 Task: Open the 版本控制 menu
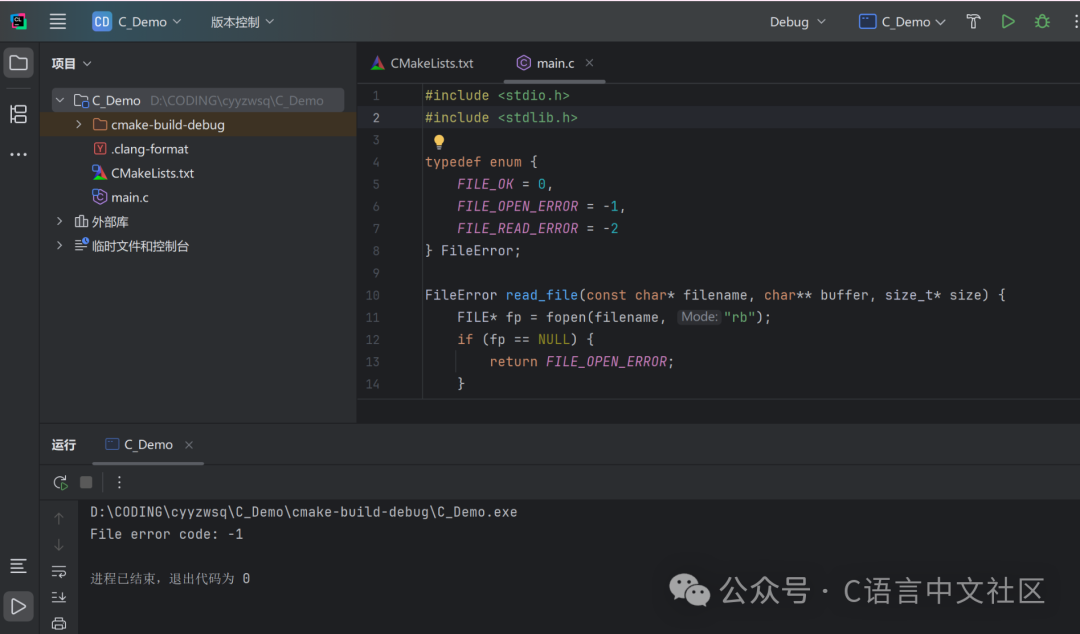tap(242, 22)
